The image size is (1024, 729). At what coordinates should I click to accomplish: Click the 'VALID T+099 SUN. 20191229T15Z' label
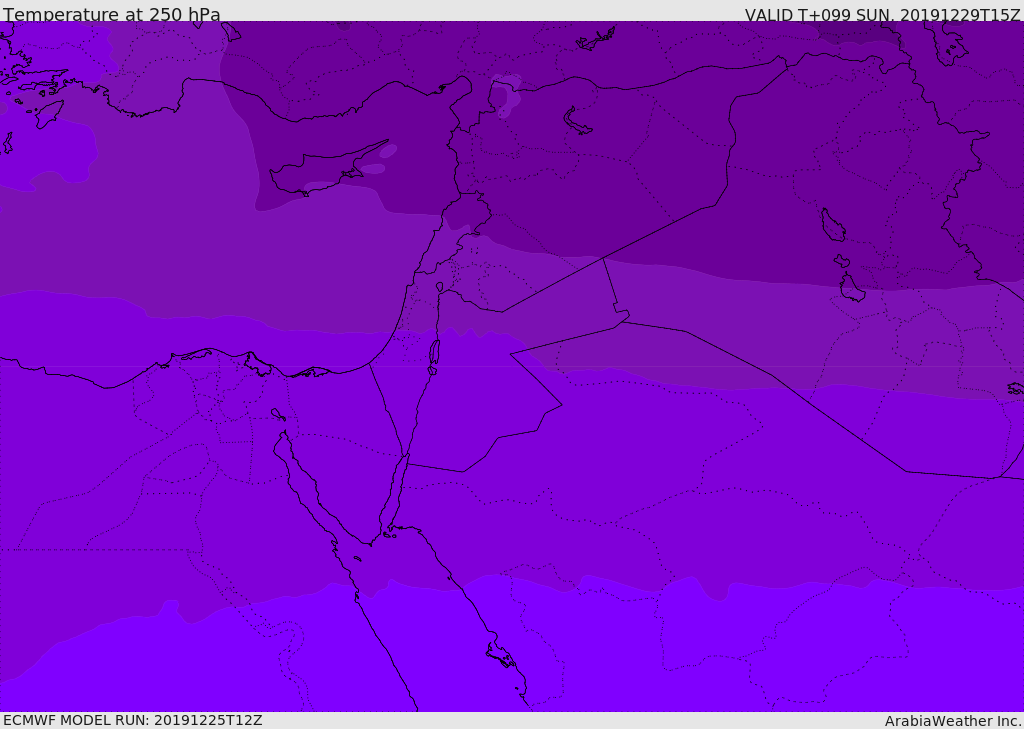coord(882,15)
